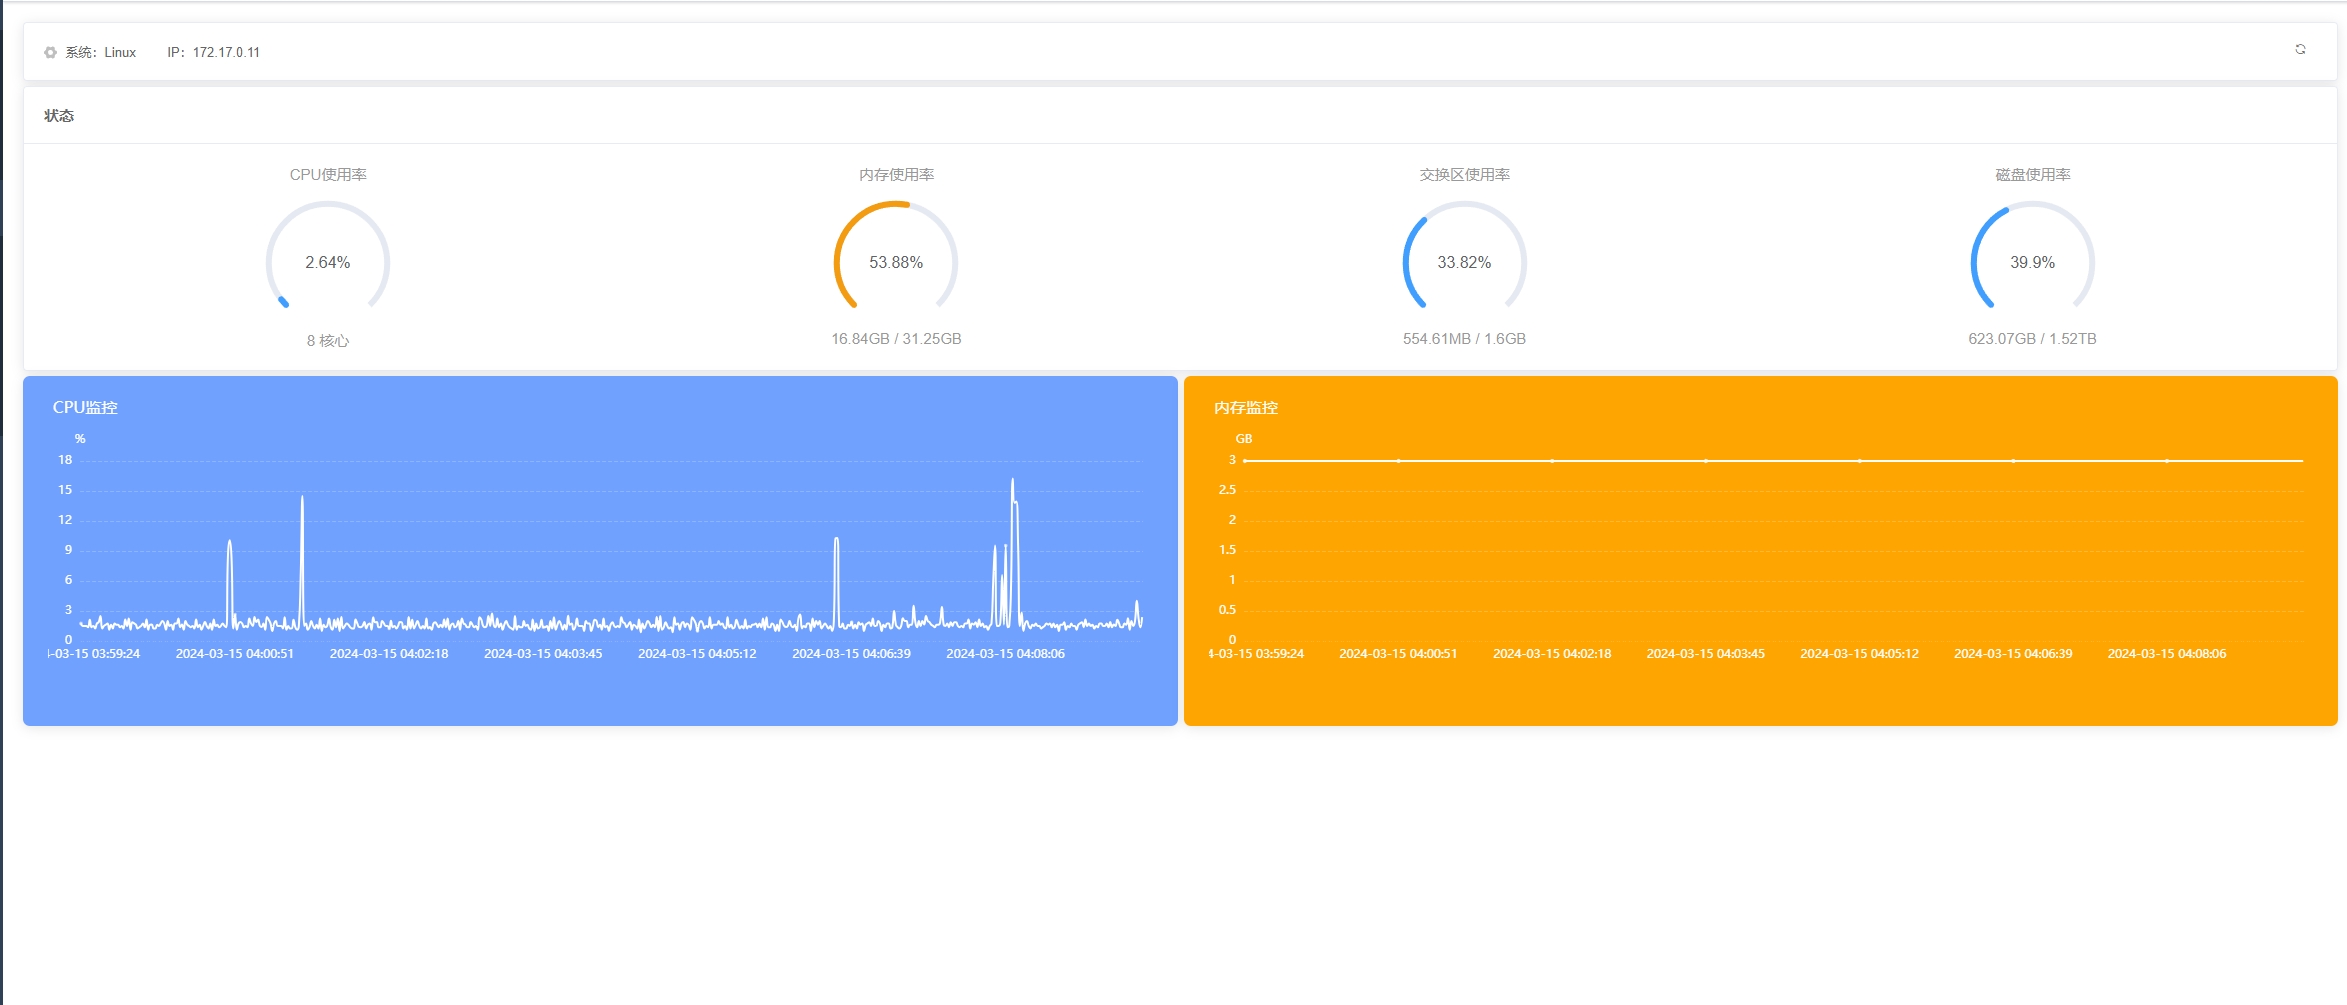Click CPU chart y-axis value 18

[x=65, y=460]
